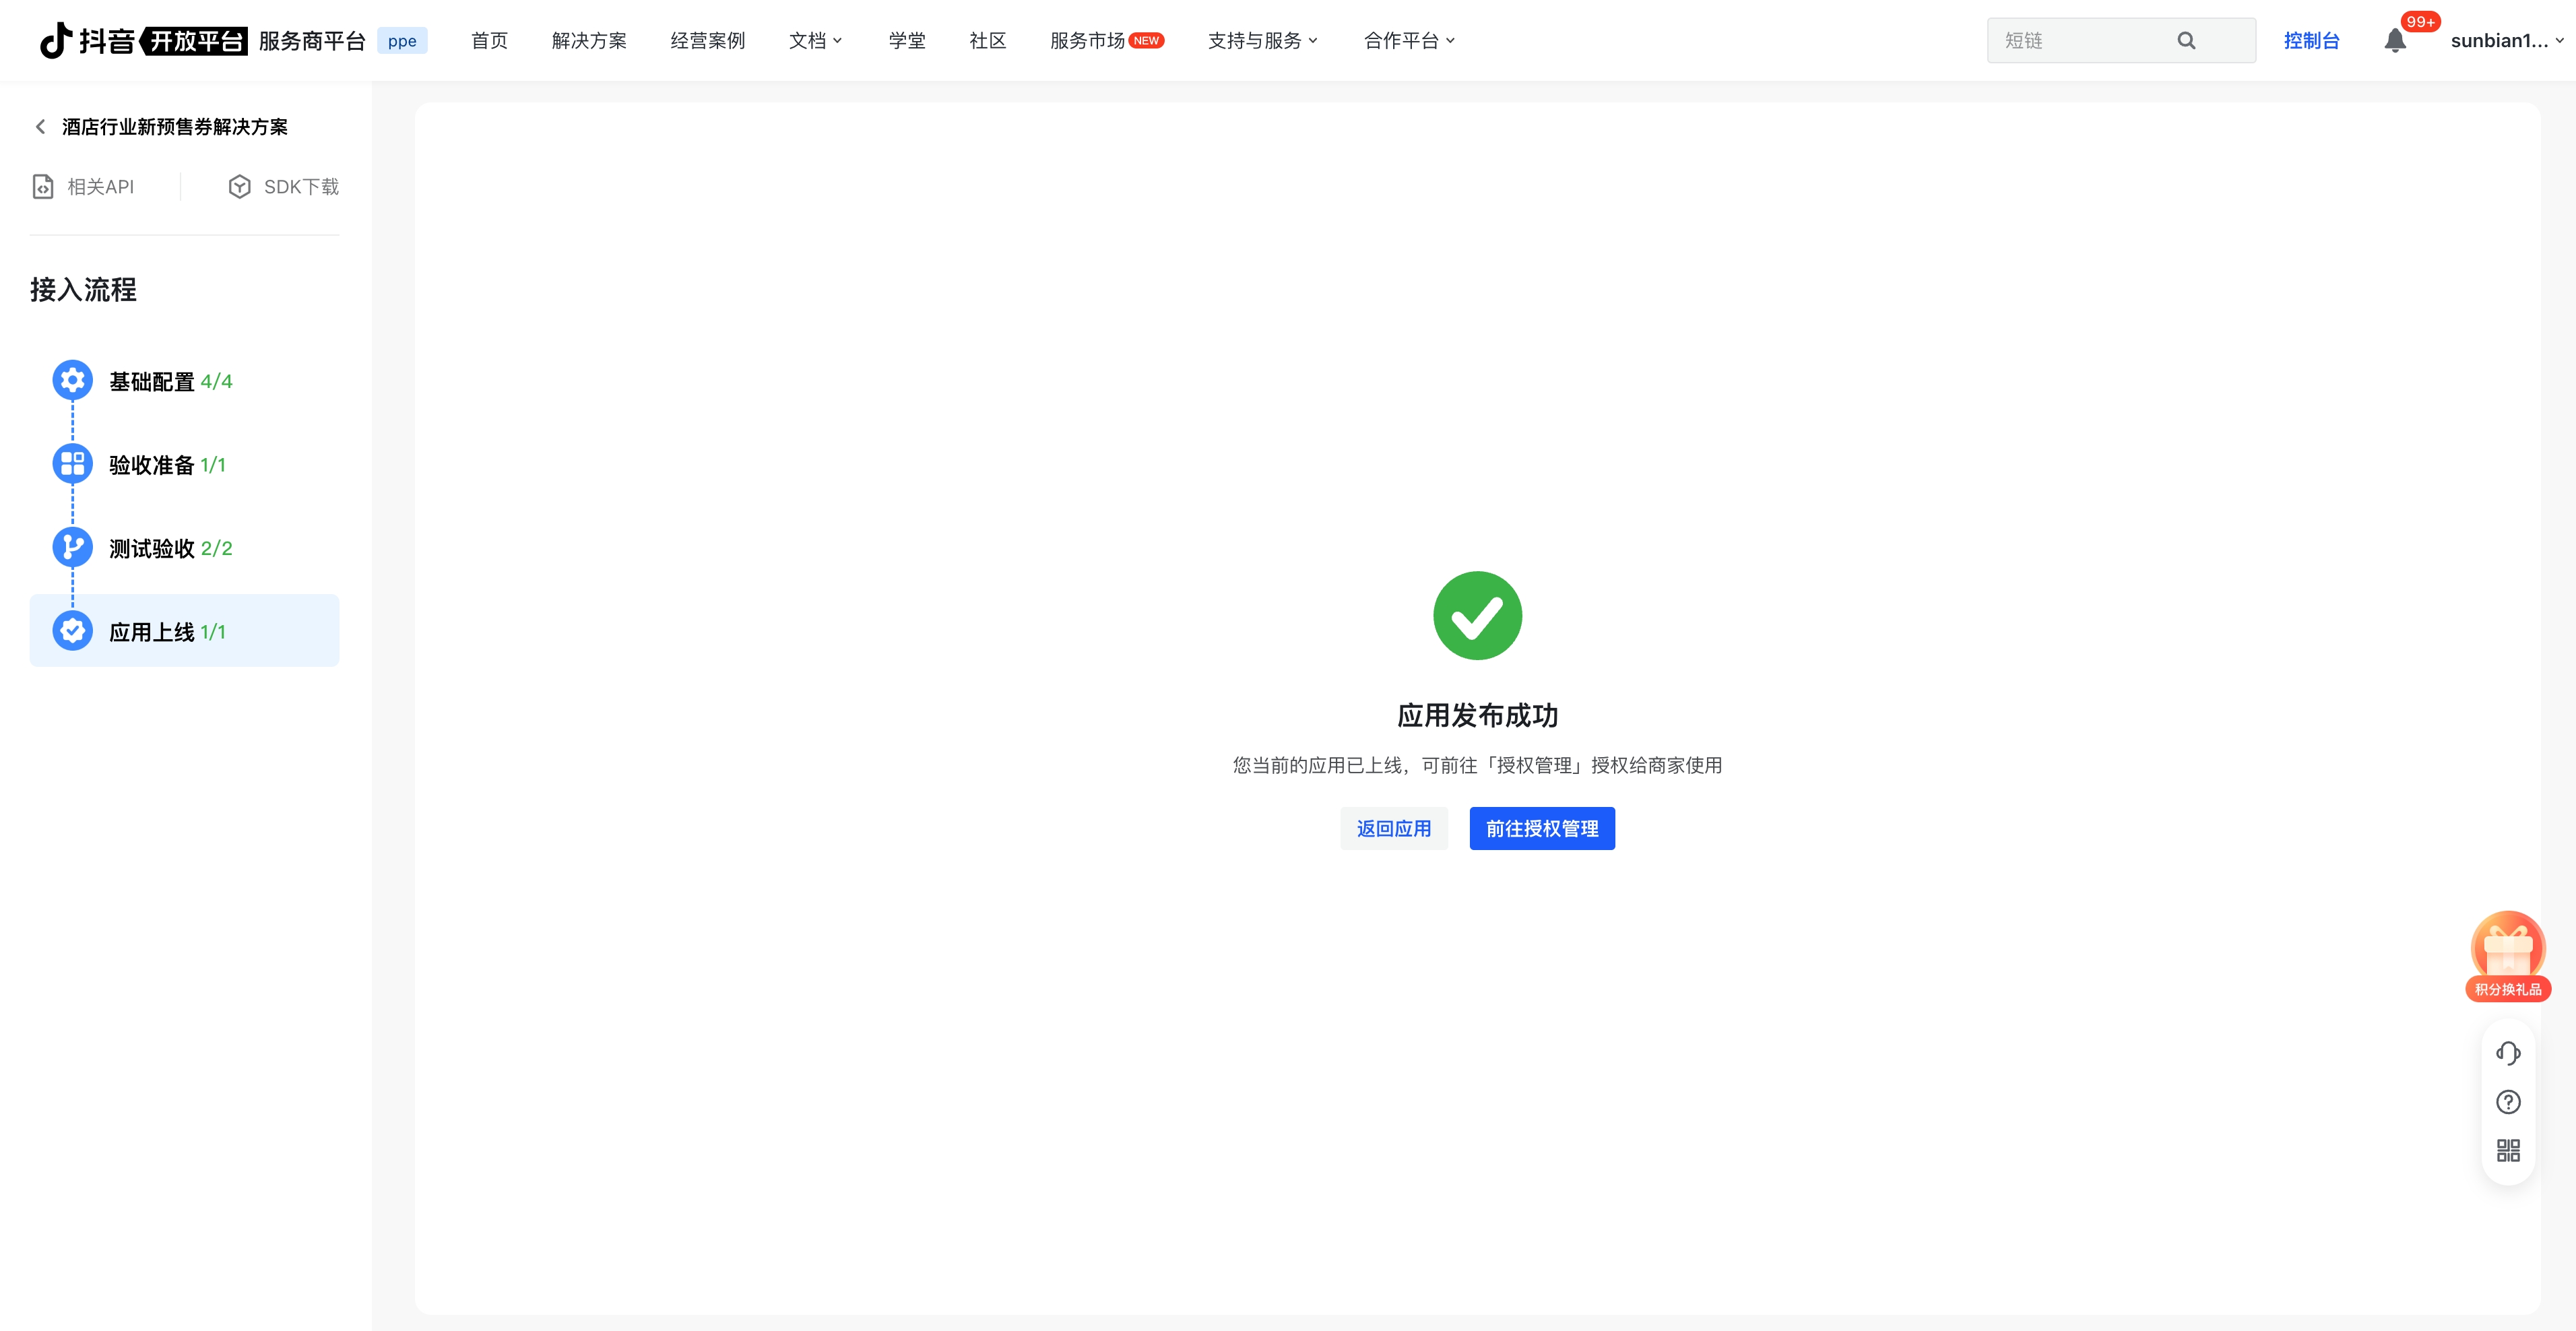Click the SDK下载 cube icon
Screen dimensions: 2576x1331
(239, 187)
